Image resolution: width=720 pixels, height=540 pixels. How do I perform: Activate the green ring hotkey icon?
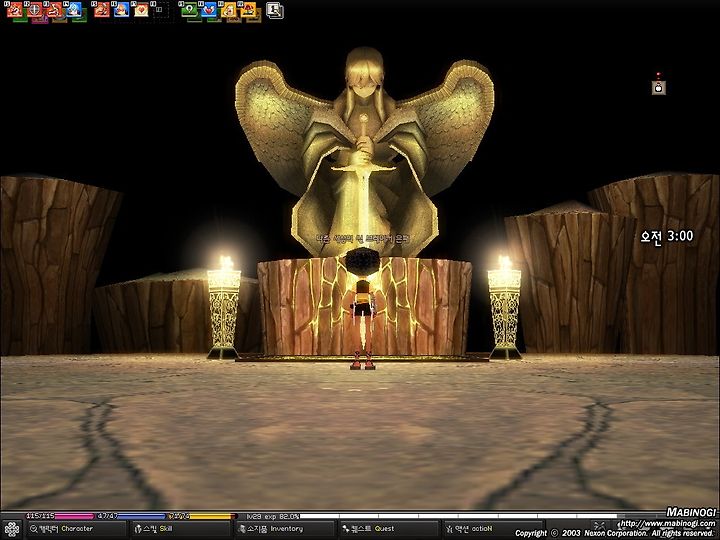pos(189,9)
